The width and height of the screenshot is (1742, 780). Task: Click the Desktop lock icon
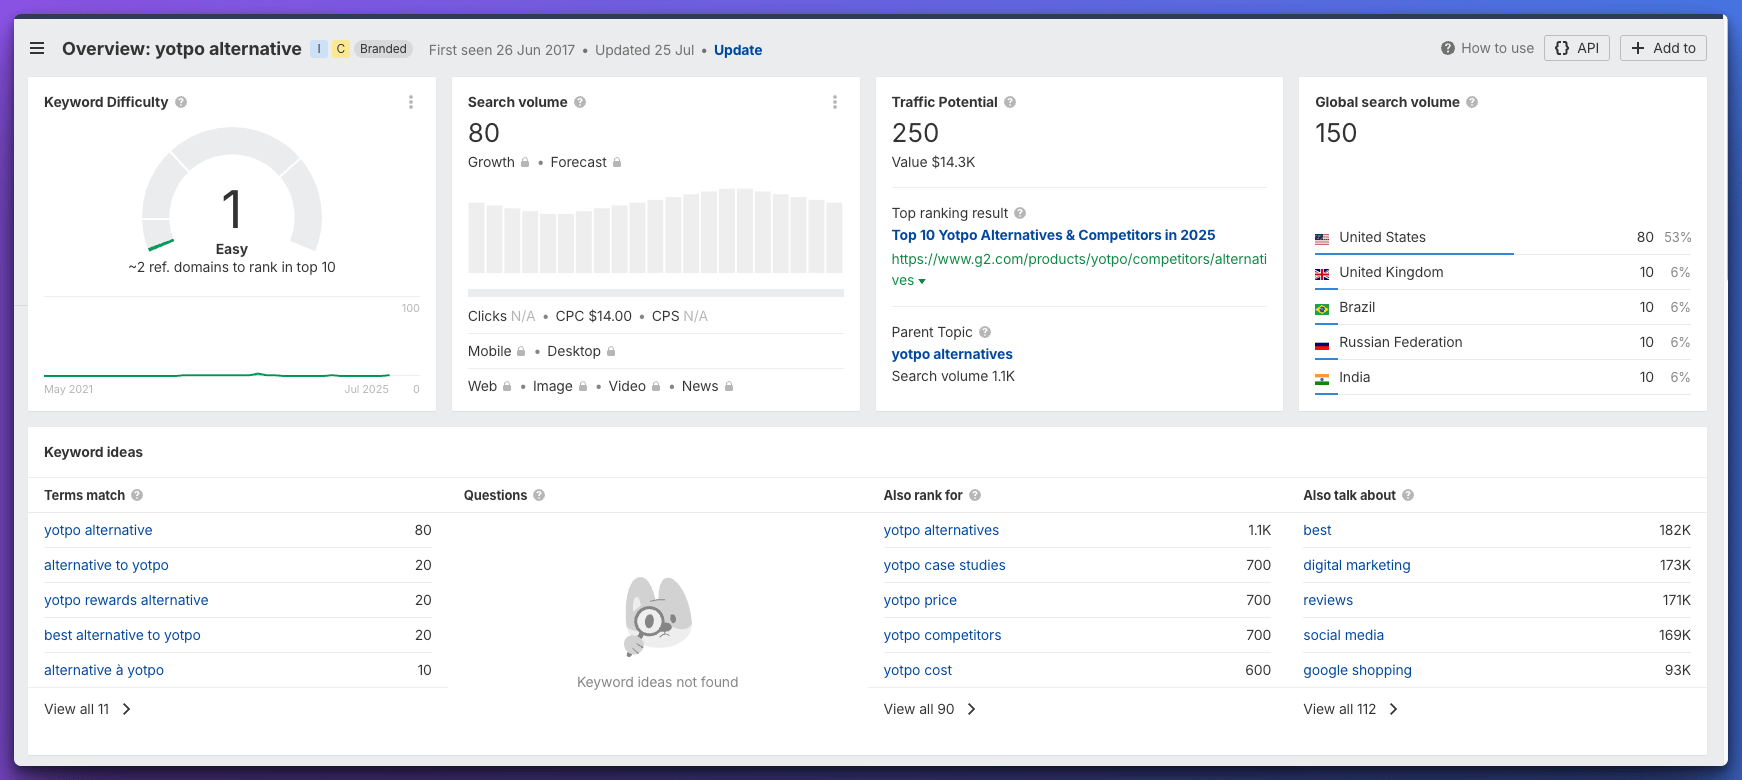click(x=611, y=351)
